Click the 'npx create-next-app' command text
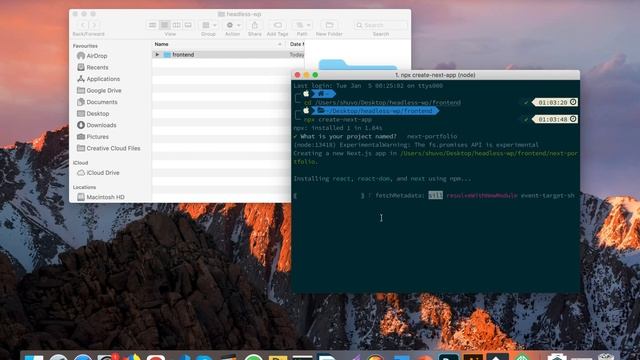 [338, 120]
